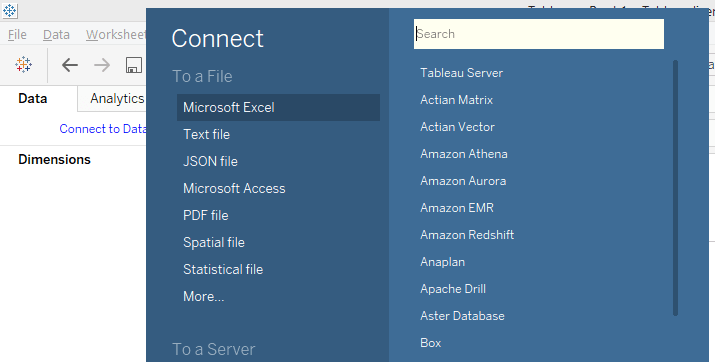715x362 pixels.
Task: Click the forward arrow redo icon
Action: [x=102, y=65]
